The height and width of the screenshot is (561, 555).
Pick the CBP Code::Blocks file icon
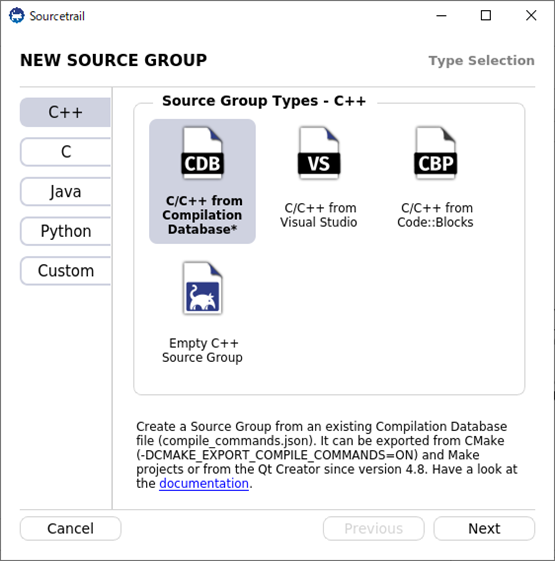pyautogui.click(x=435, y=153)
